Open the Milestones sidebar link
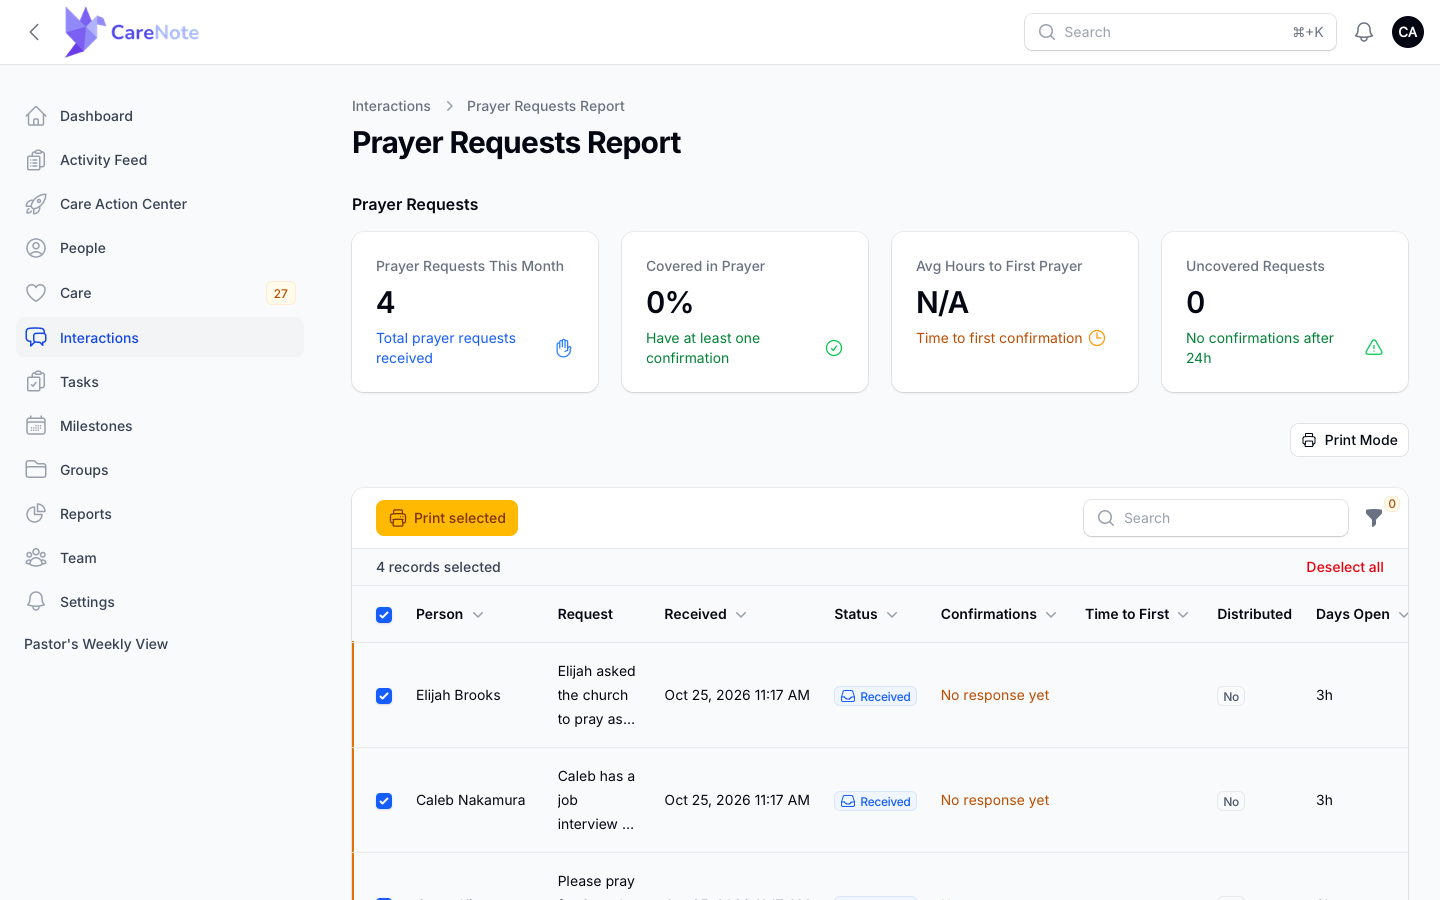The image size is (1440, 900). (x=160, y=426)
